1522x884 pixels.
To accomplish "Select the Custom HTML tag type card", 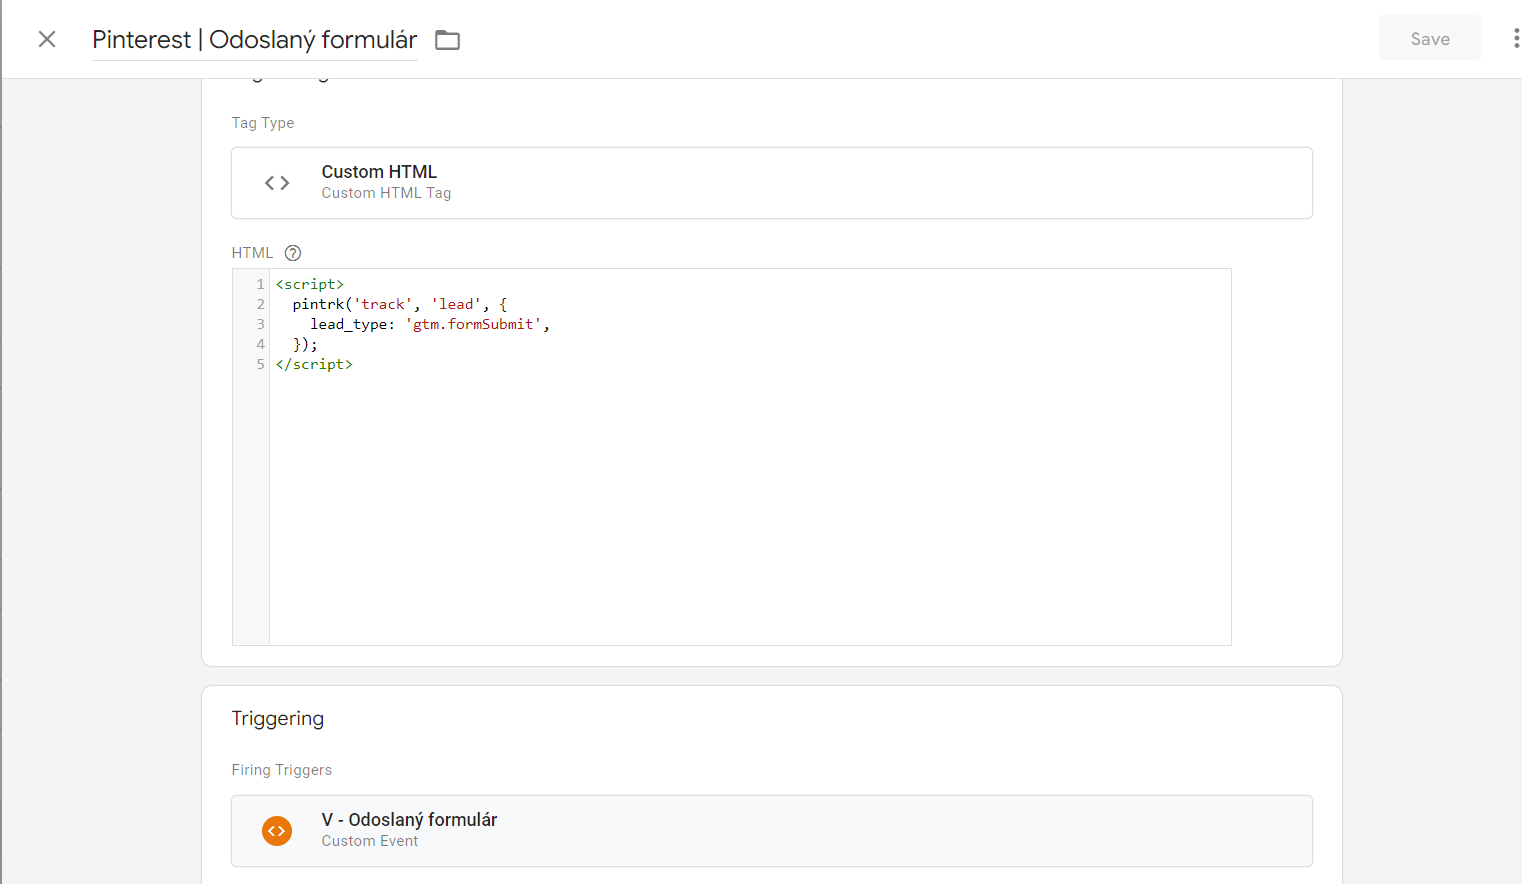I will pos(770,183).
